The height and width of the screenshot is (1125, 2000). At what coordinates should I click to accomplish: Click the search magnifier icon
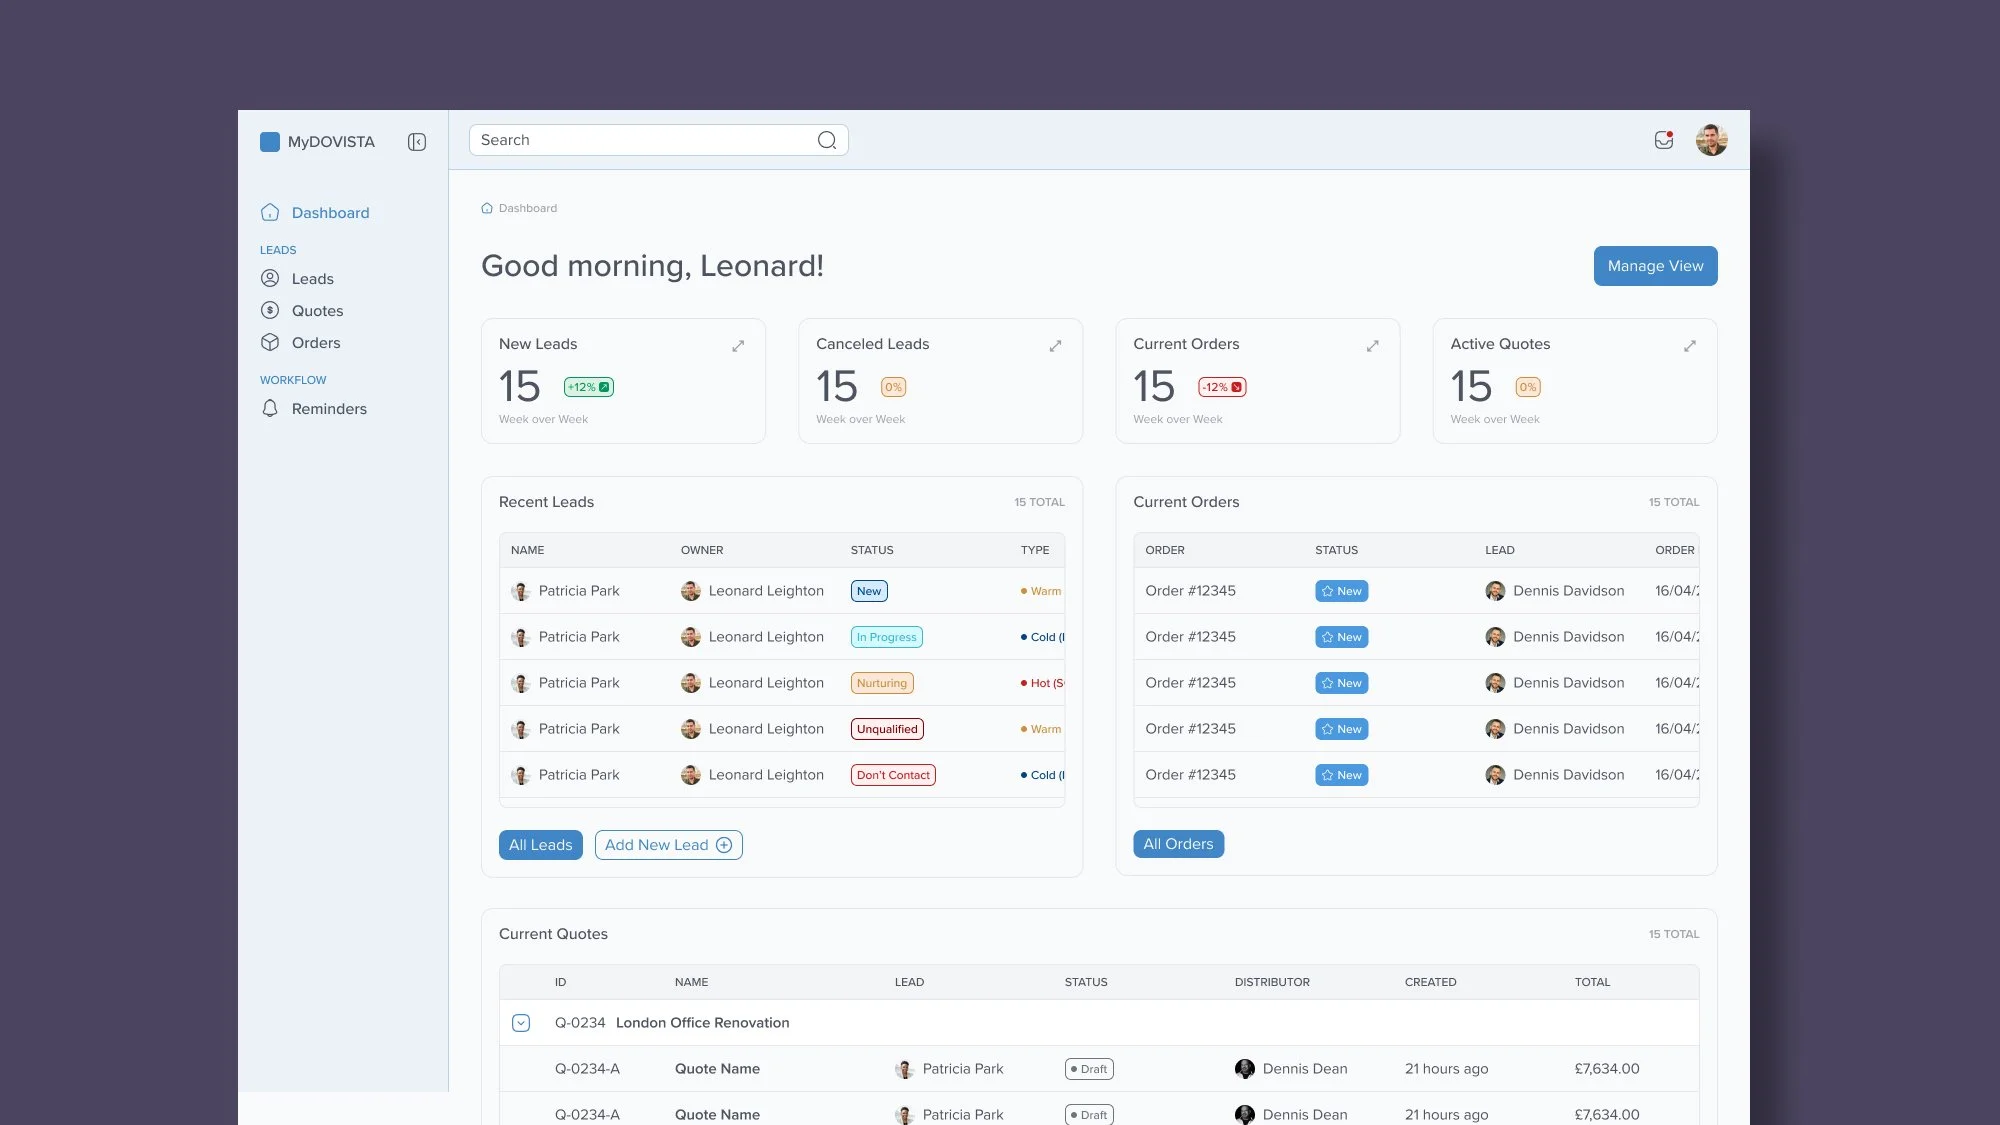point(826,140)
